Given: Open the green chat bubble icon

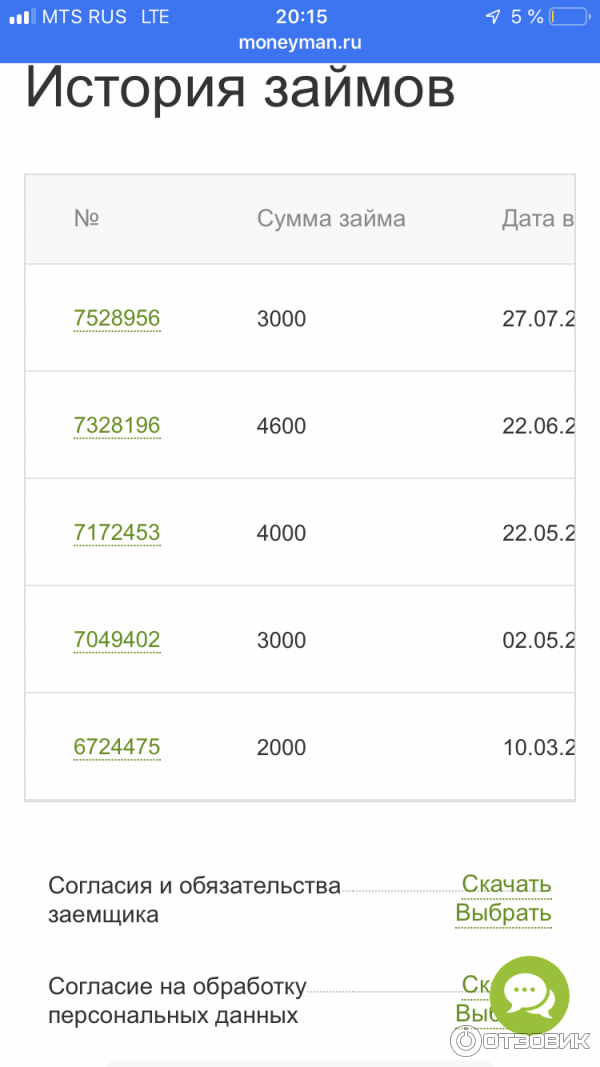Looking at the screenshot, I should [528, 995].
